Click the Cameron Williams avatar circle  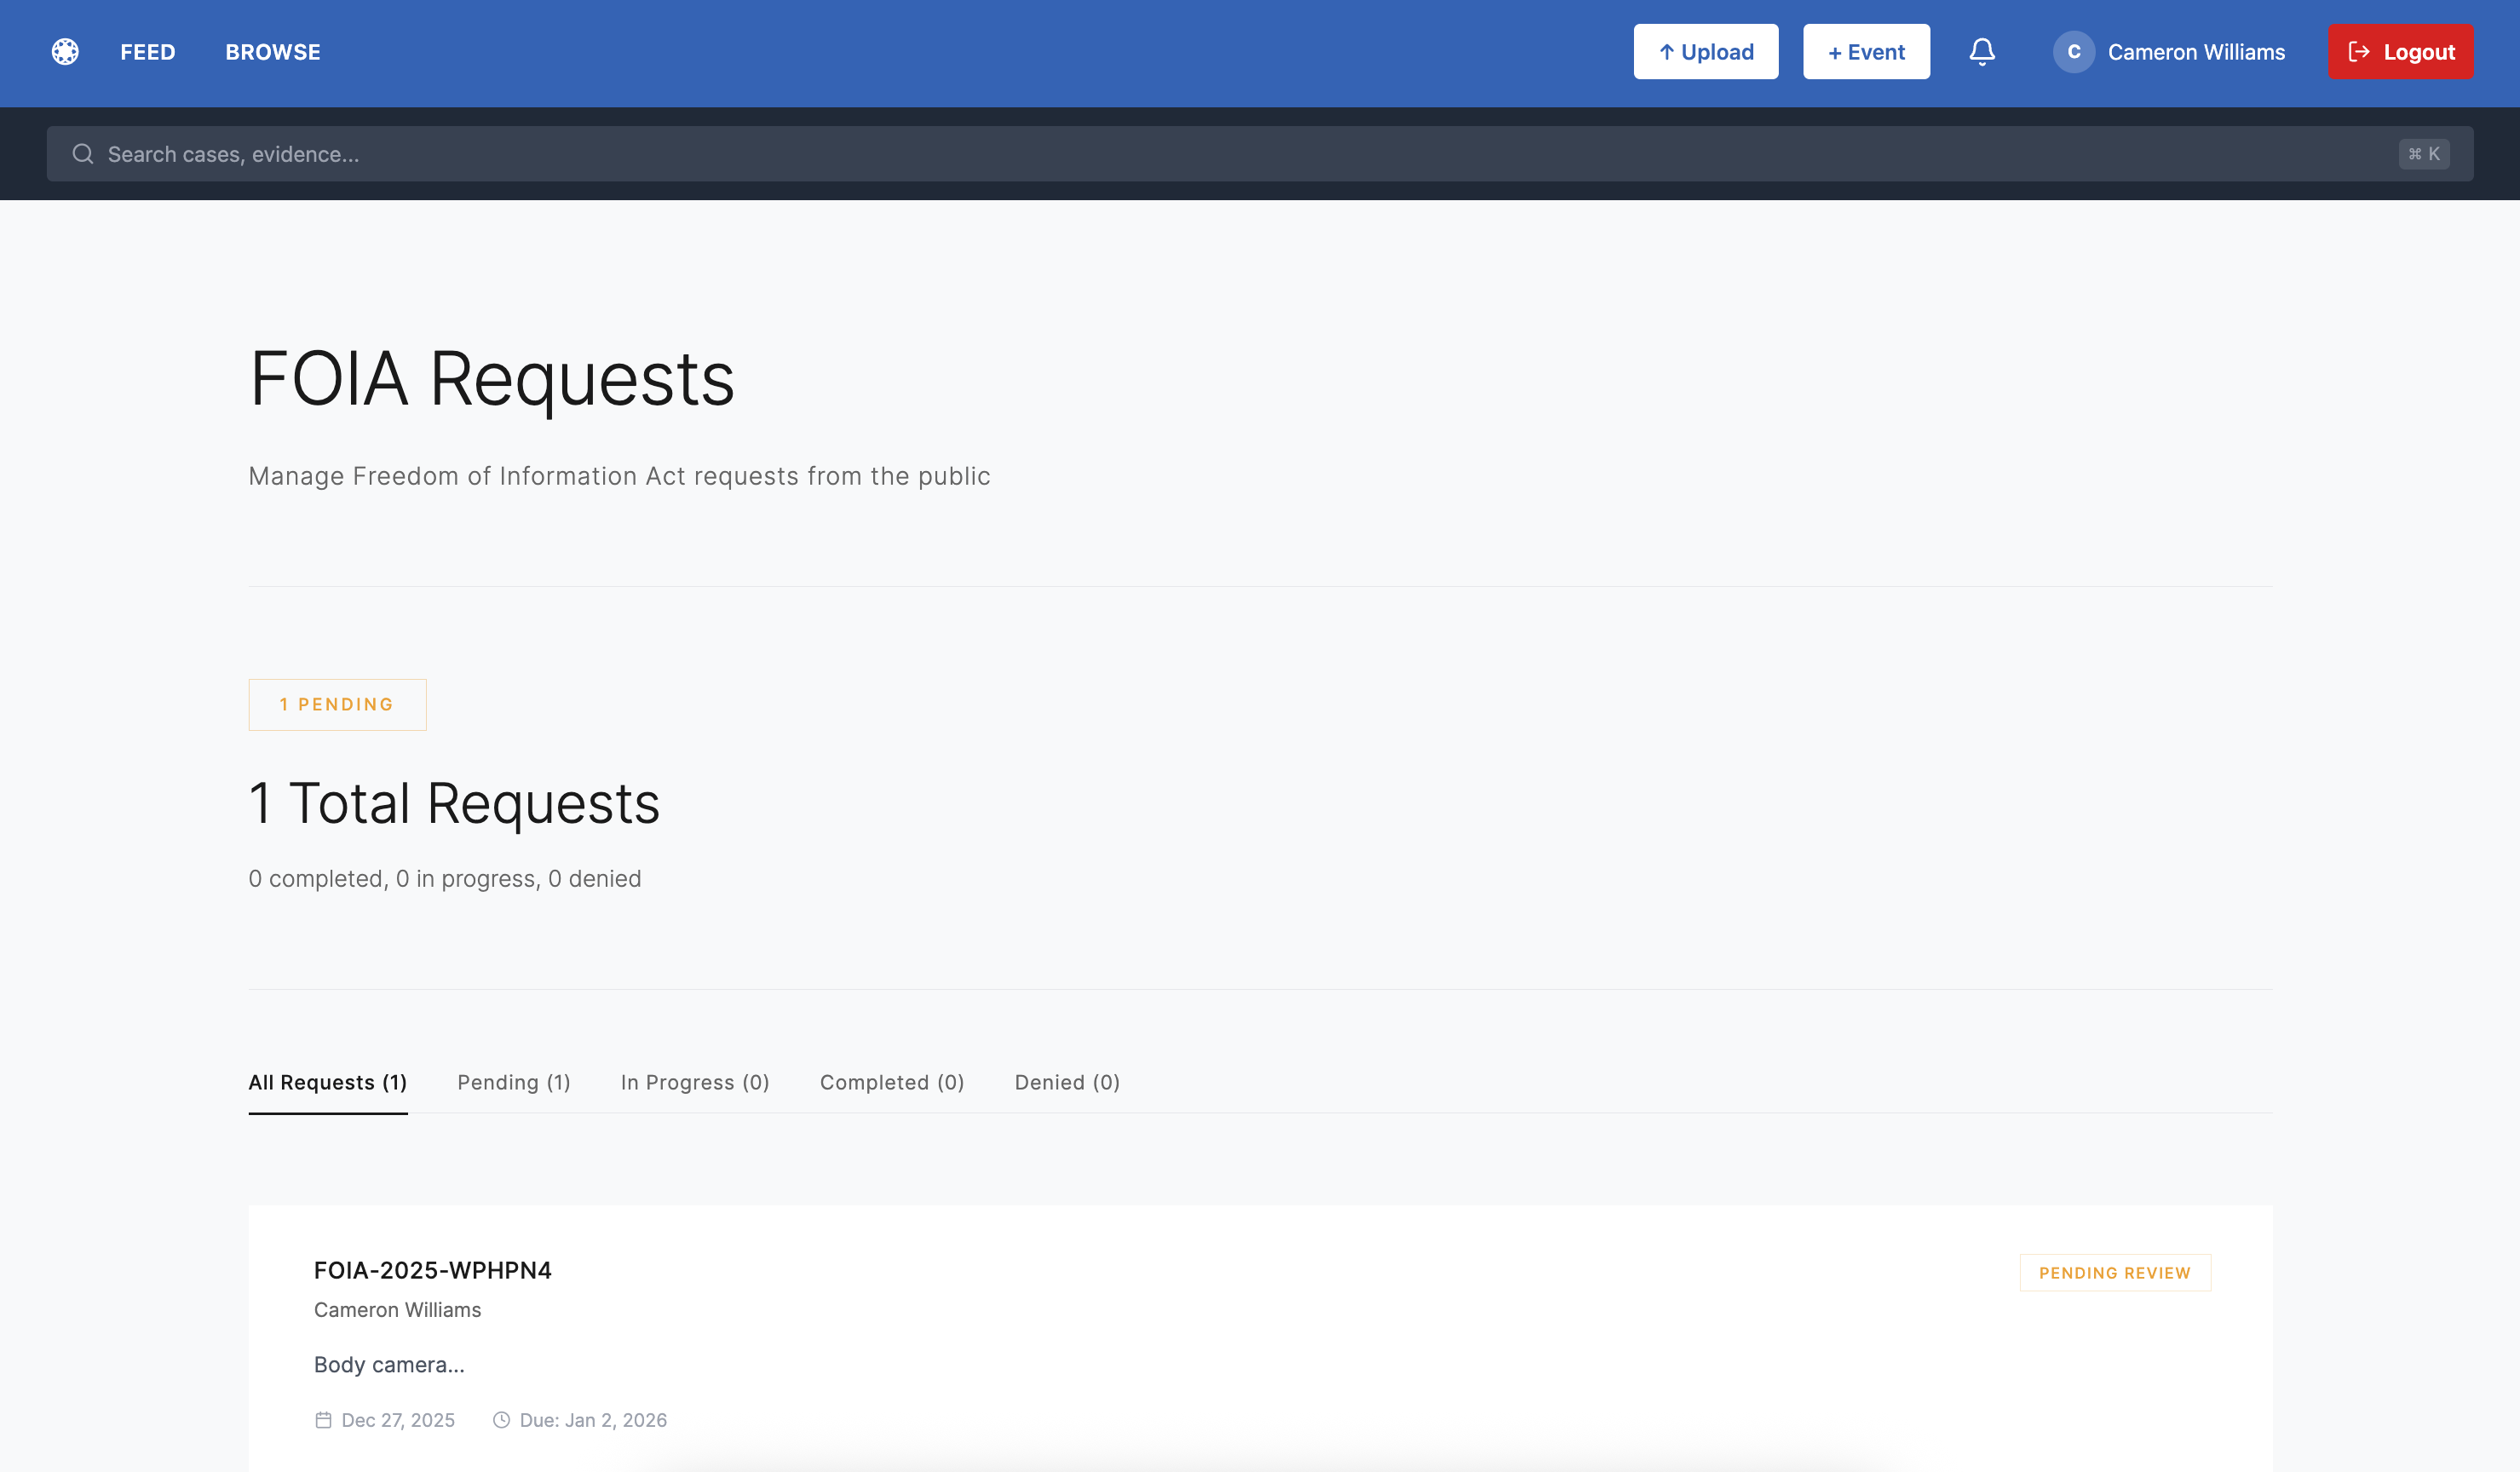click(2074, 51)
